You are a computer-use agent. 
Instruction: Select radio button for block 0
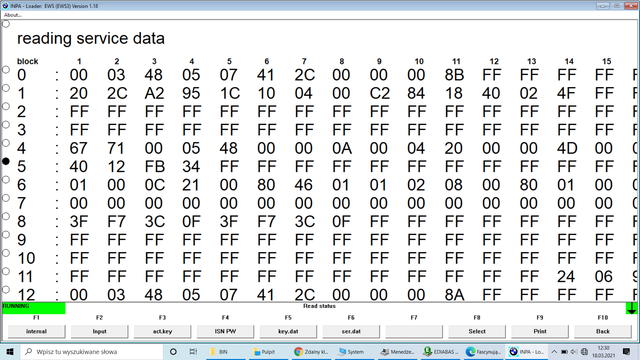6,70
